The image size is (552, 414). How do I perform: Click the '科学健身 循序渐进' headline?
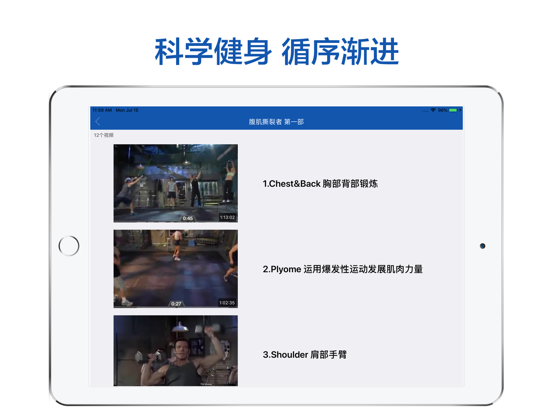click(276, 52)
